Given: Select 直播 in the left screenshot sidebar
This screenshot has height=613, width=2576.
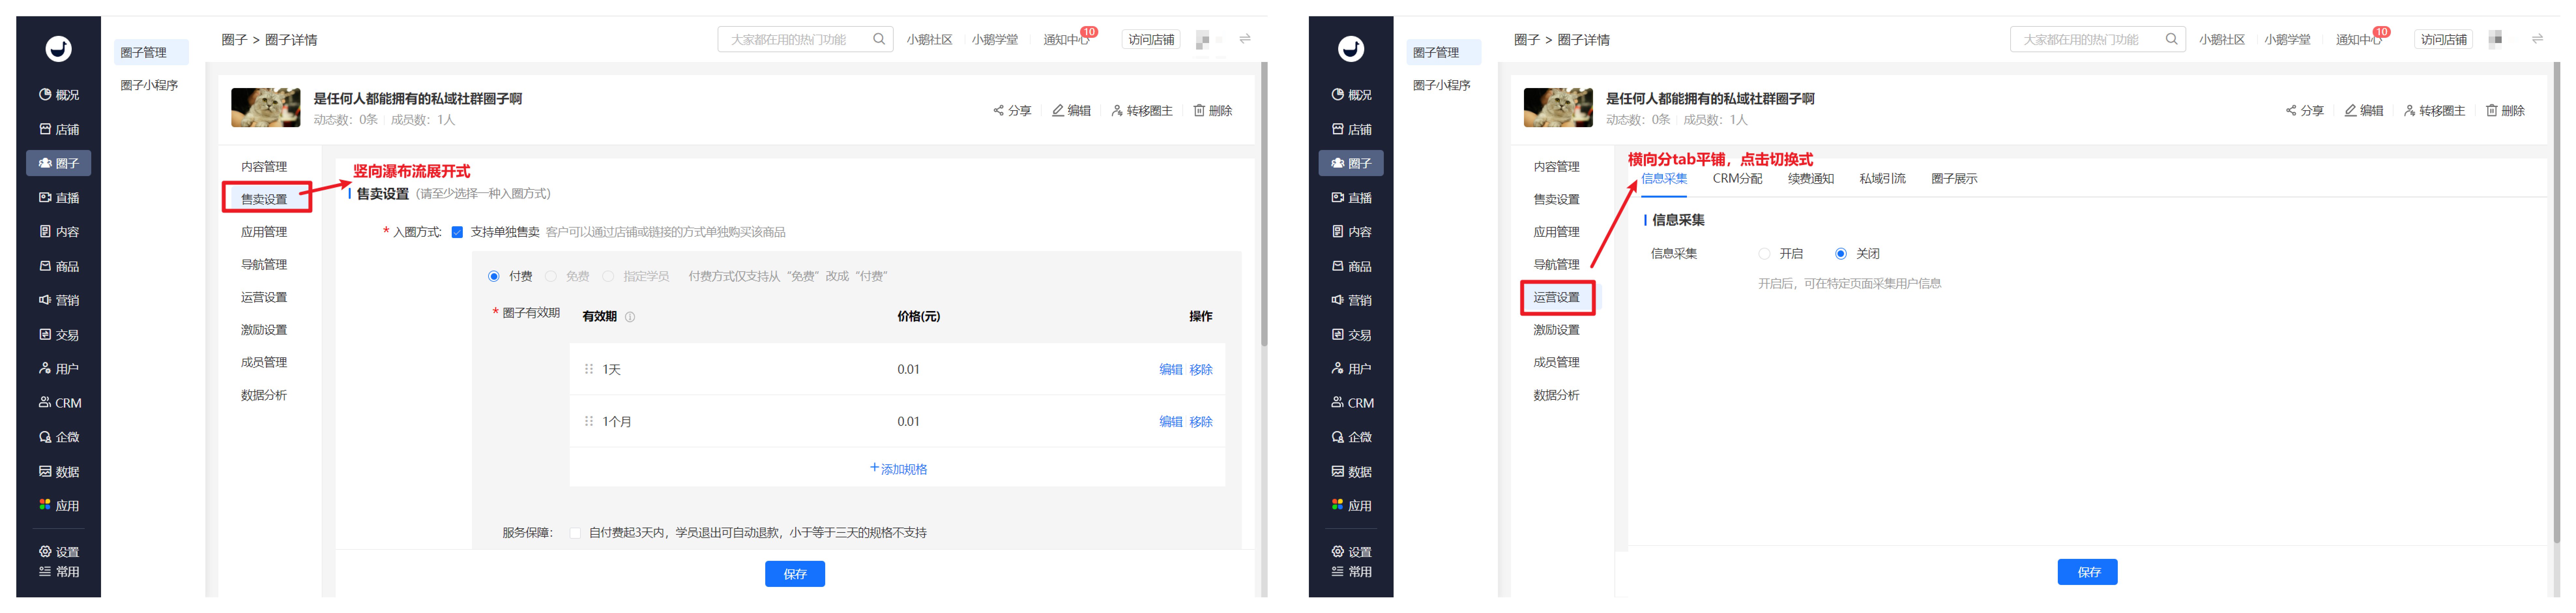Looking at the screenshot, I should pos(59,198).
